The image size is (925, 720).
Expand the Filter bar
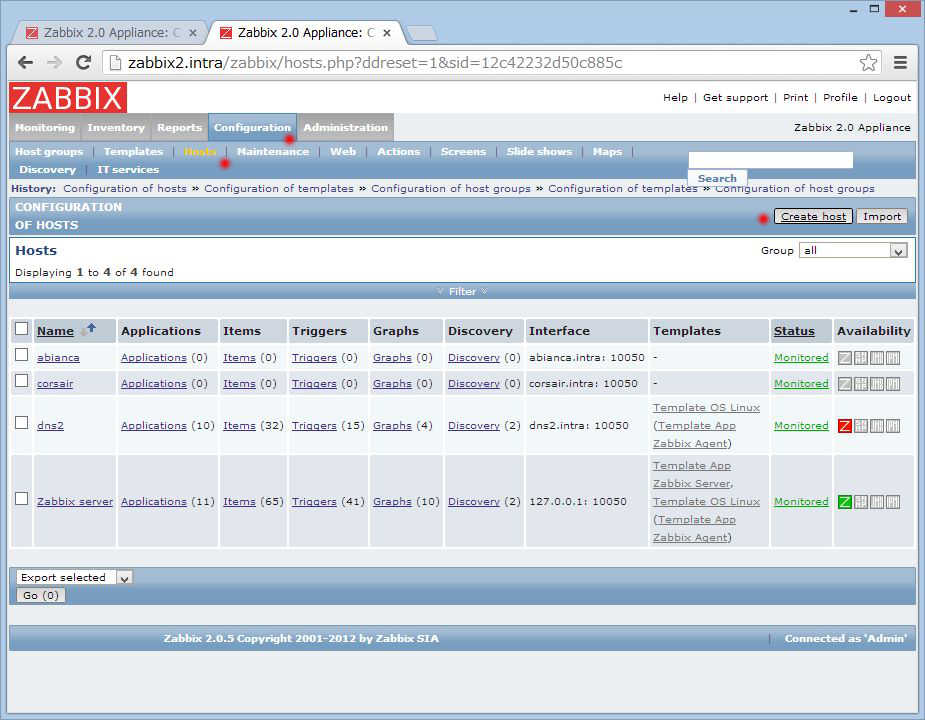(462, 292)
